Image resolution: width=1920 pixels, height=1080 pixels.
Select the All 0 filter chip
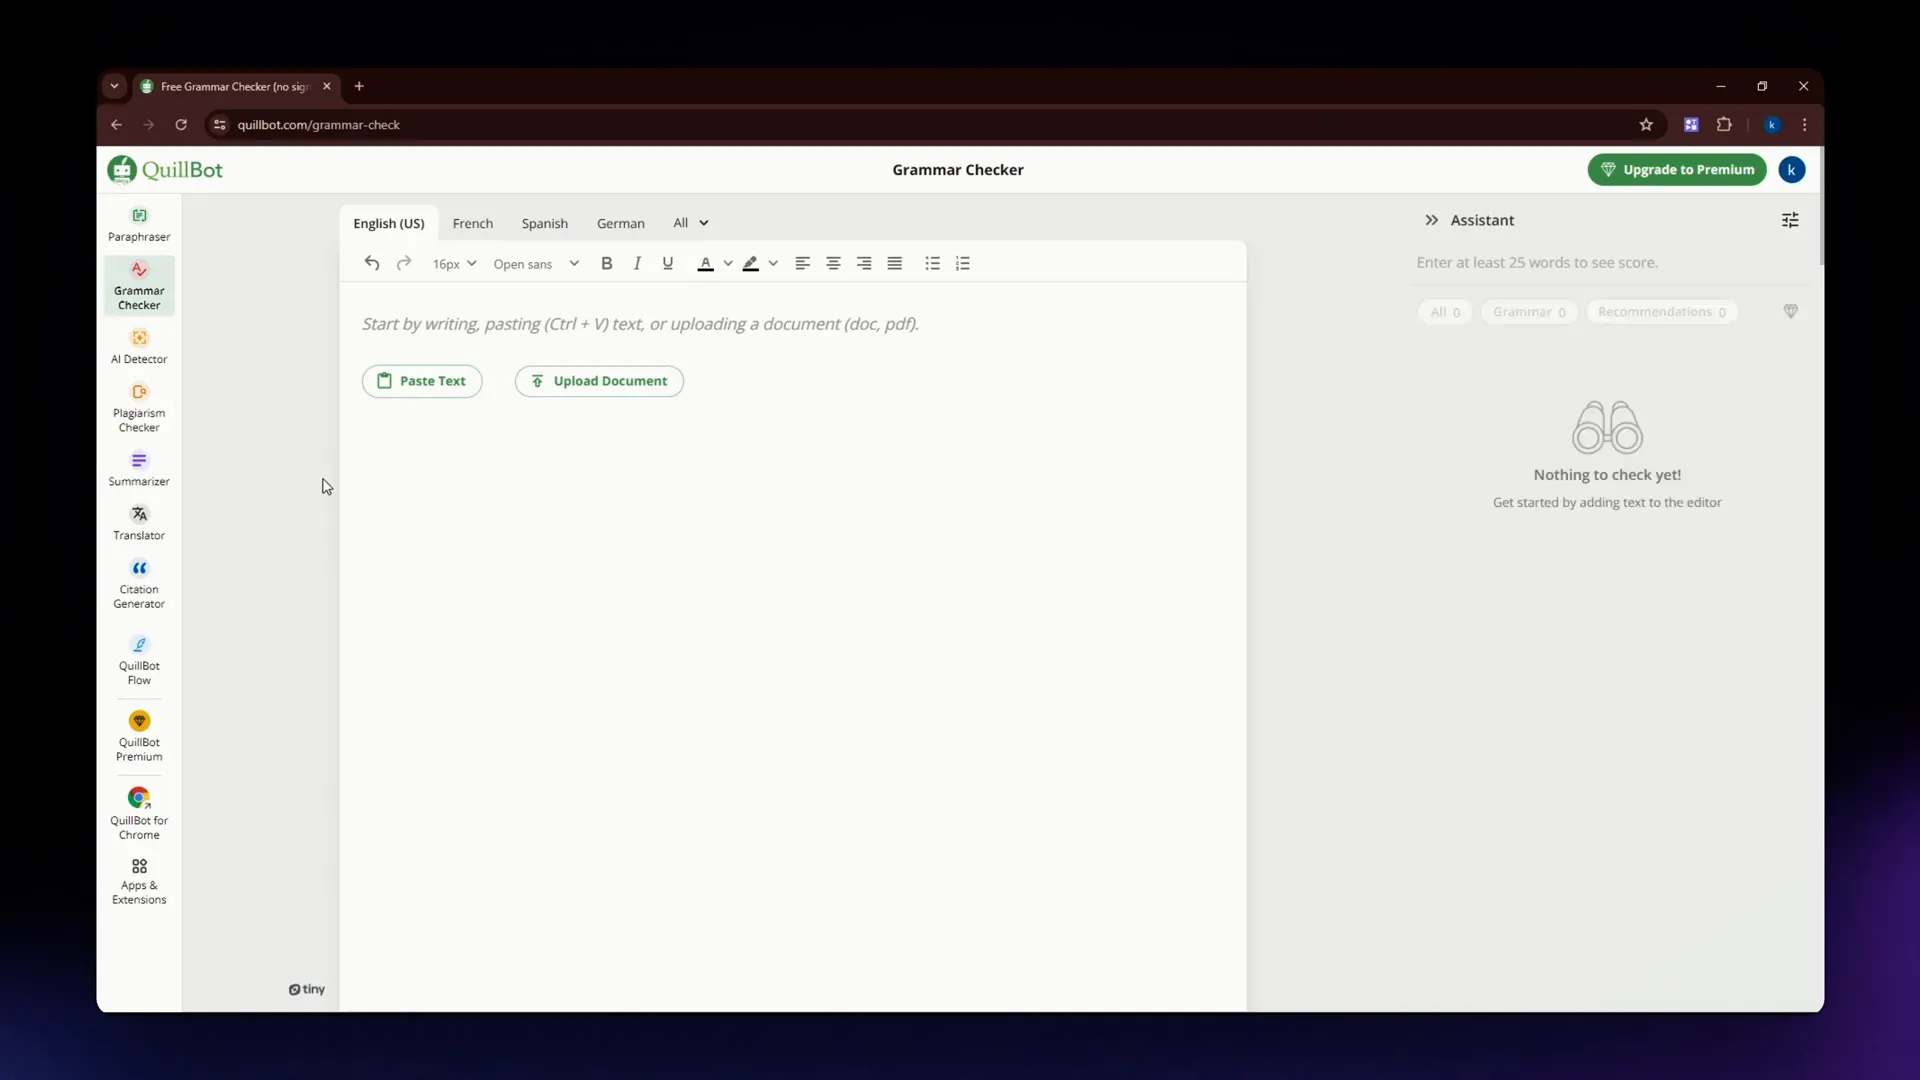pyautogui.click(x=1445, y=312)
